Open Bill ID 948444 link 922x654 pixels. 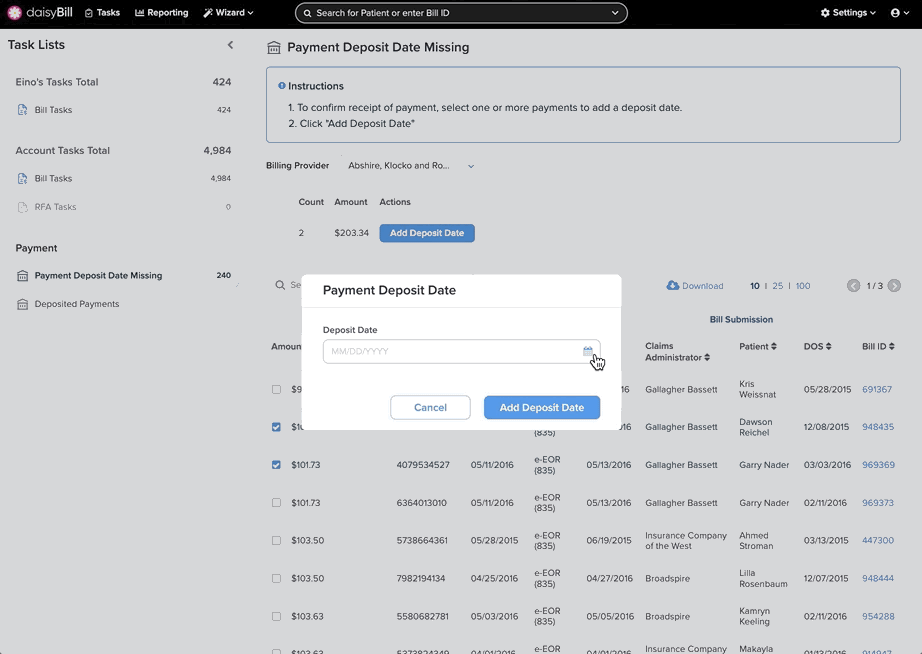pyautogui.click(x=878, y=579)
